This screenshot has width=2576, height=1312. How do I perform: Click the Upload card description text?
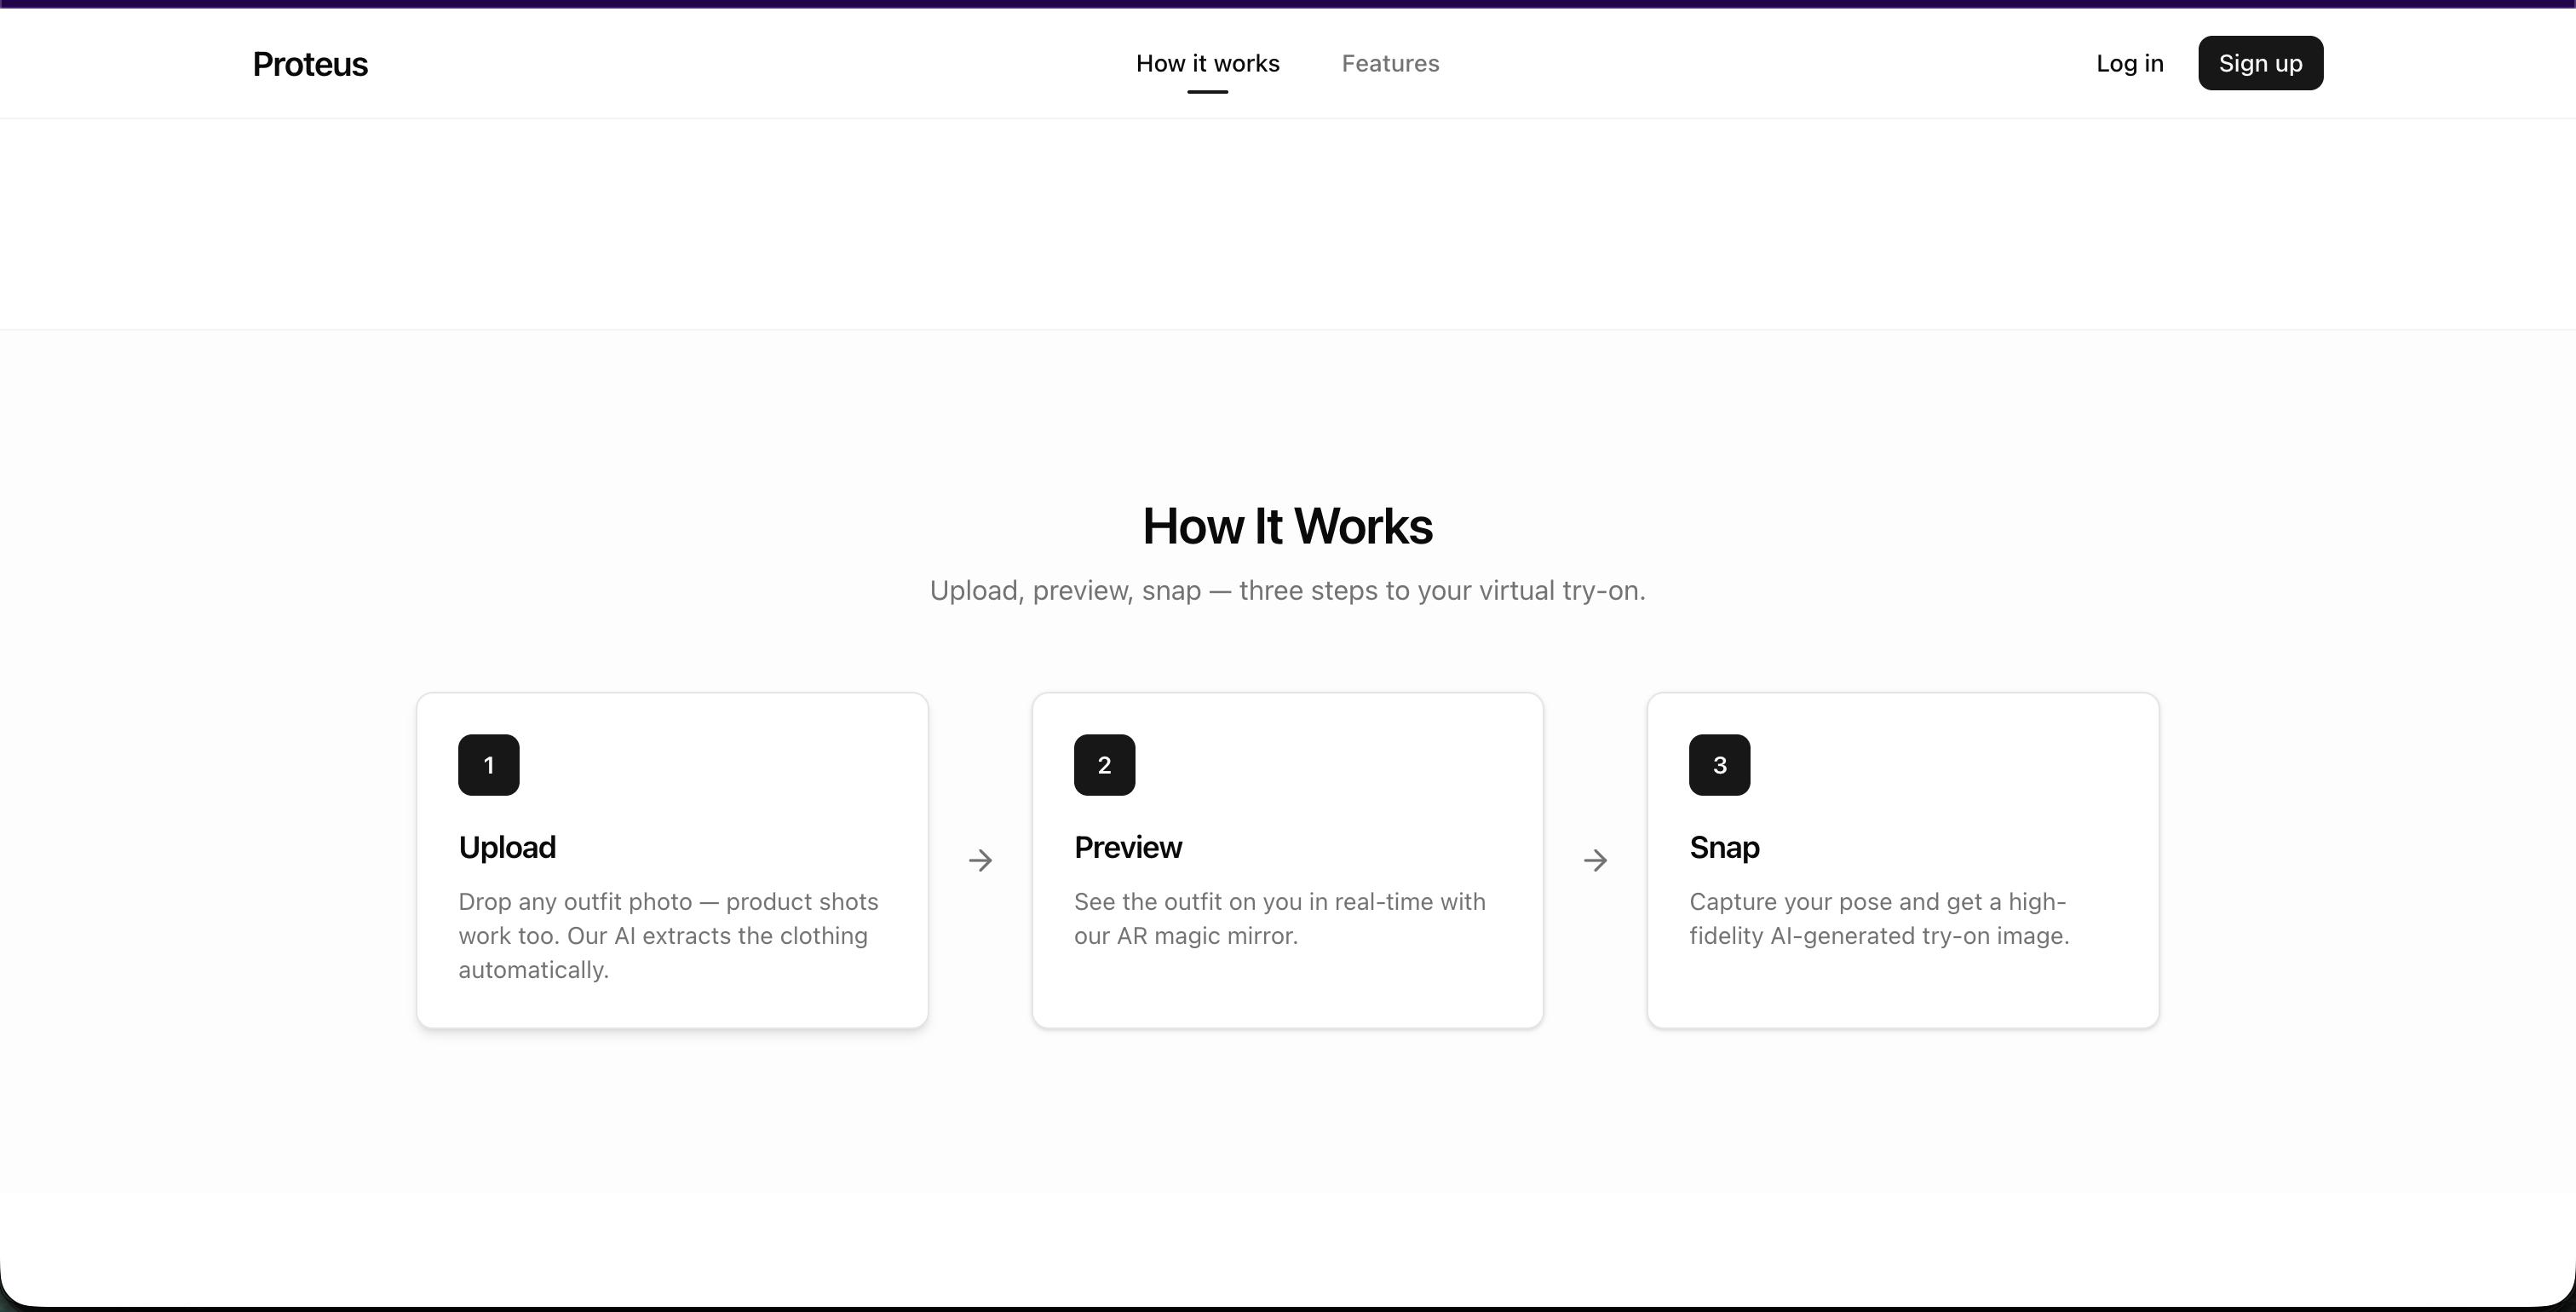point(668,935)
